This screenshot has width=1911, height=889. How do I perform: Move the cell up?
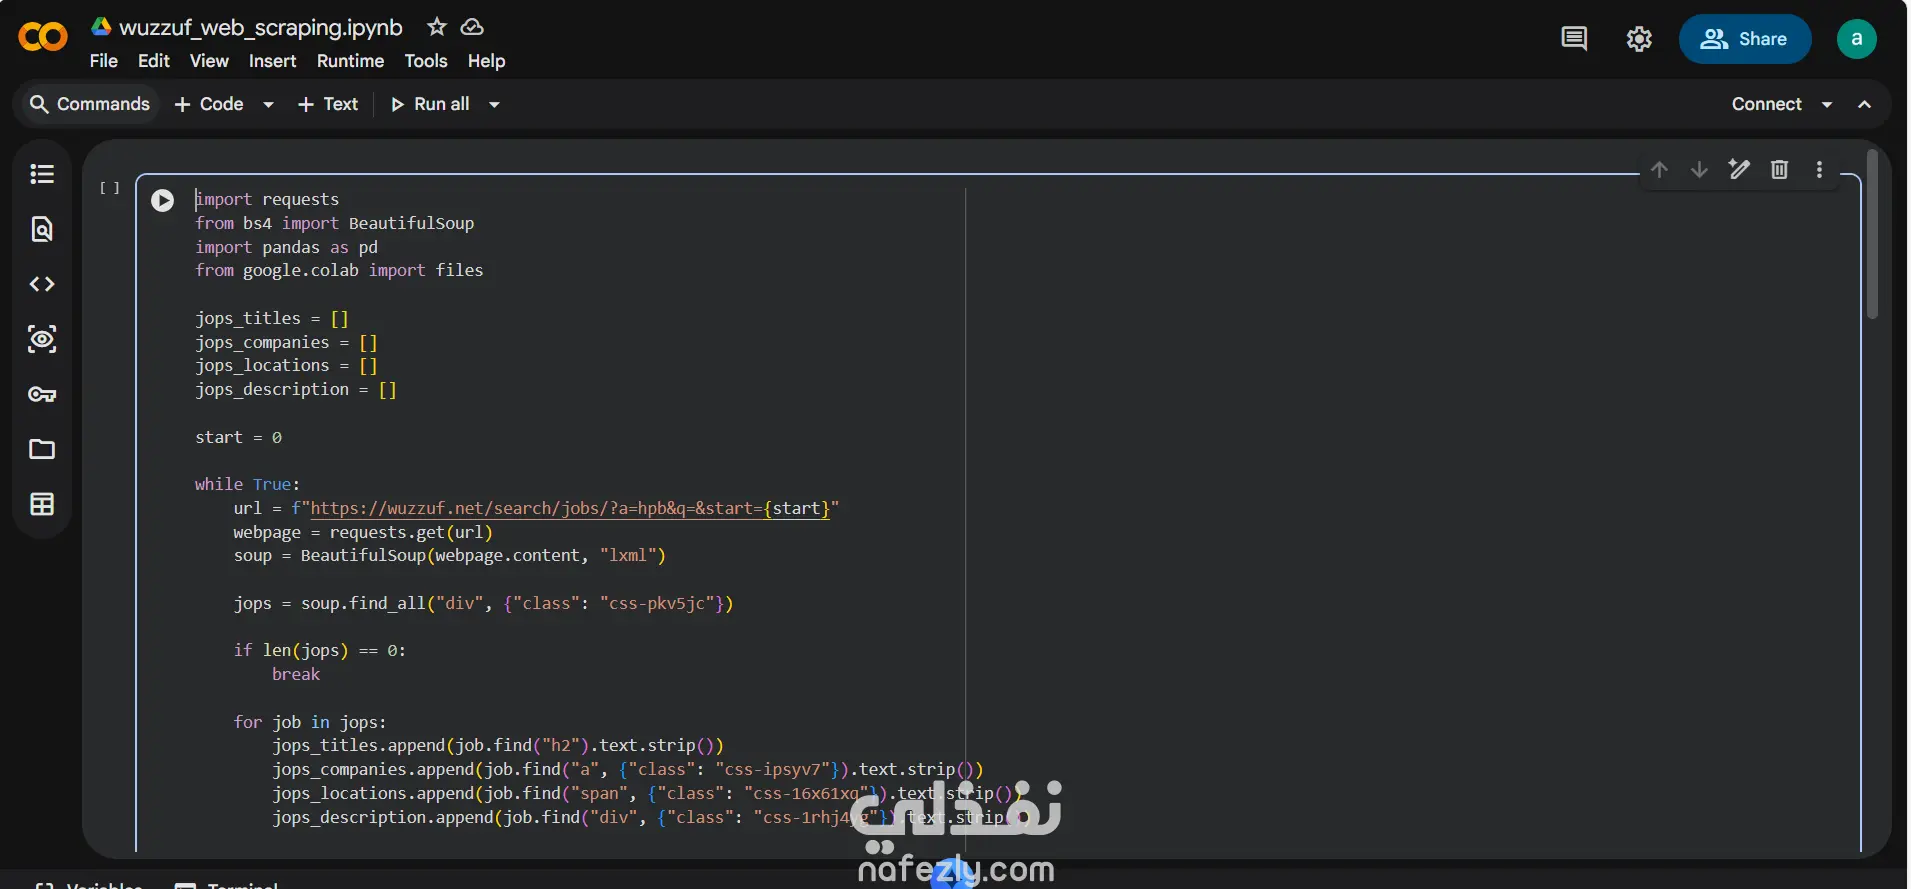tap(1659, 170)
